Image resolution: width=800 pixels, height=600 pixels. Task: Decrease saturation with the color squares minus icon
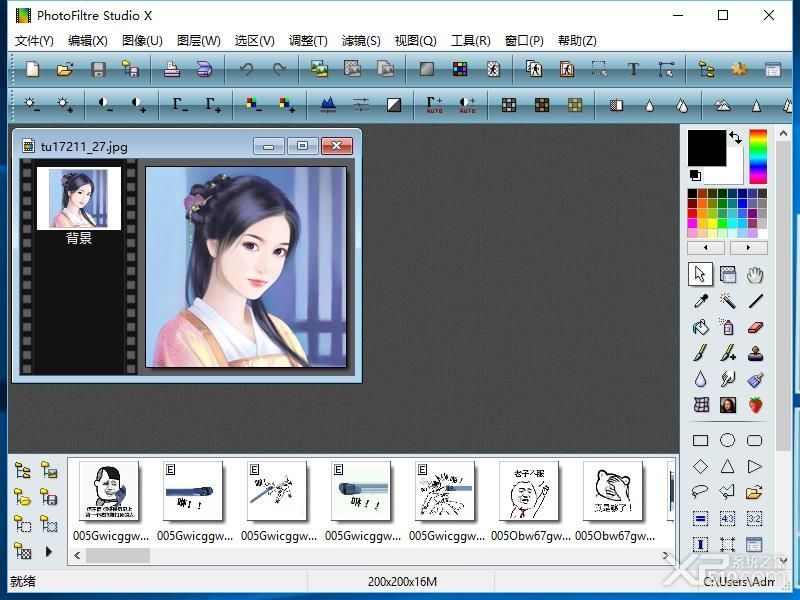click(x=254, y=105)
